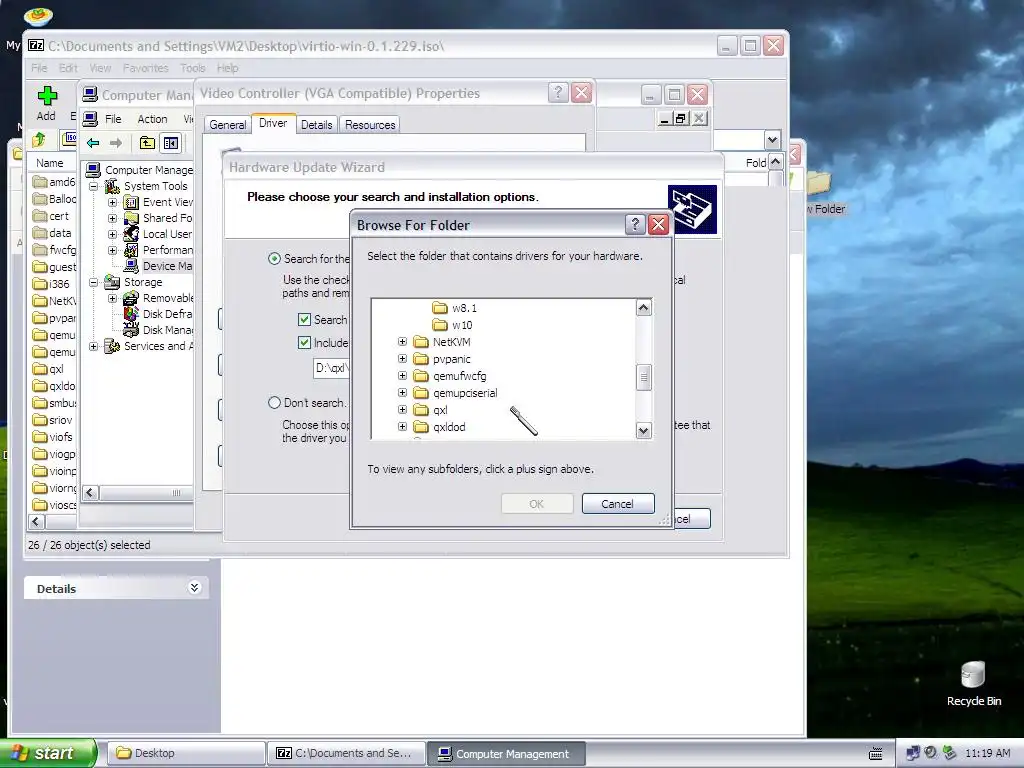Viewport: 1024px width, 768px height.
Task: Click the folder tree scroll-up arrow
Action: click(x=644, y=308)
